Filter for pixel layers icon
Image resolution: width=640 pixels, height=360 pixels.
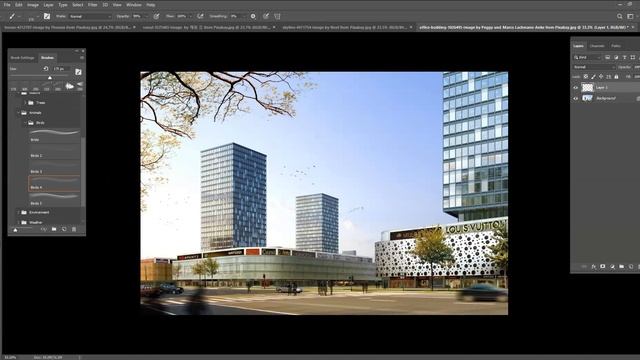tap(607, 57)
